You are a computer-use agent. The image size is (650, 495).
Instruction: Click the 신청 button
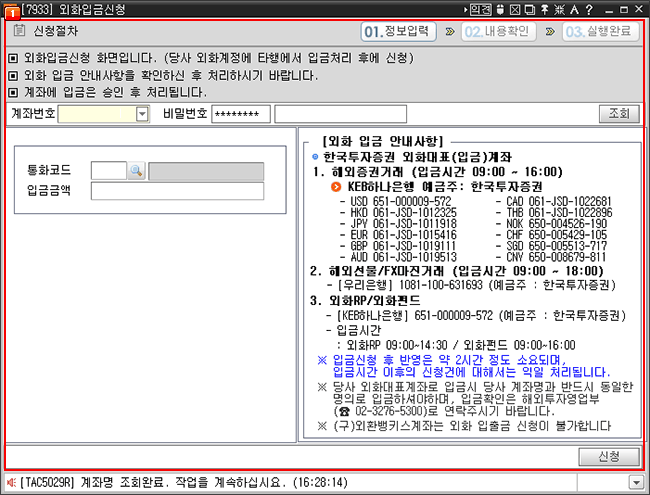coord(609,456)
